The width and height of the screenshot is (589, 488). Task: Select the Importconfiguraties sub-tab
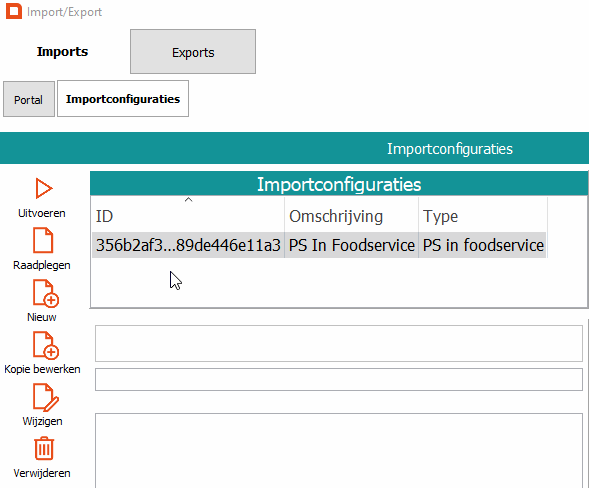tap(123, 99)
